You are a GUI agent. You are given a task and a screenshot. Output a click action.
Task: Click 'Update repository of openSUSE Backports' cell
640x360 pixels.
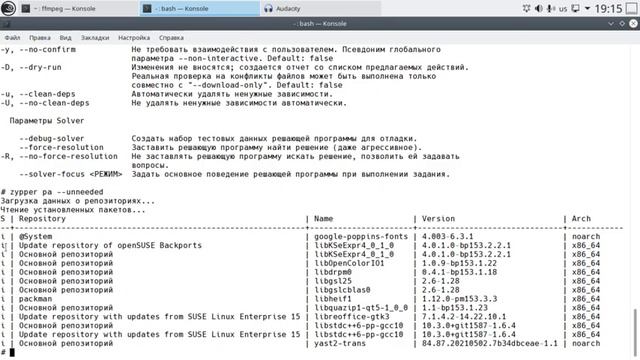click(x=110, y=245)
